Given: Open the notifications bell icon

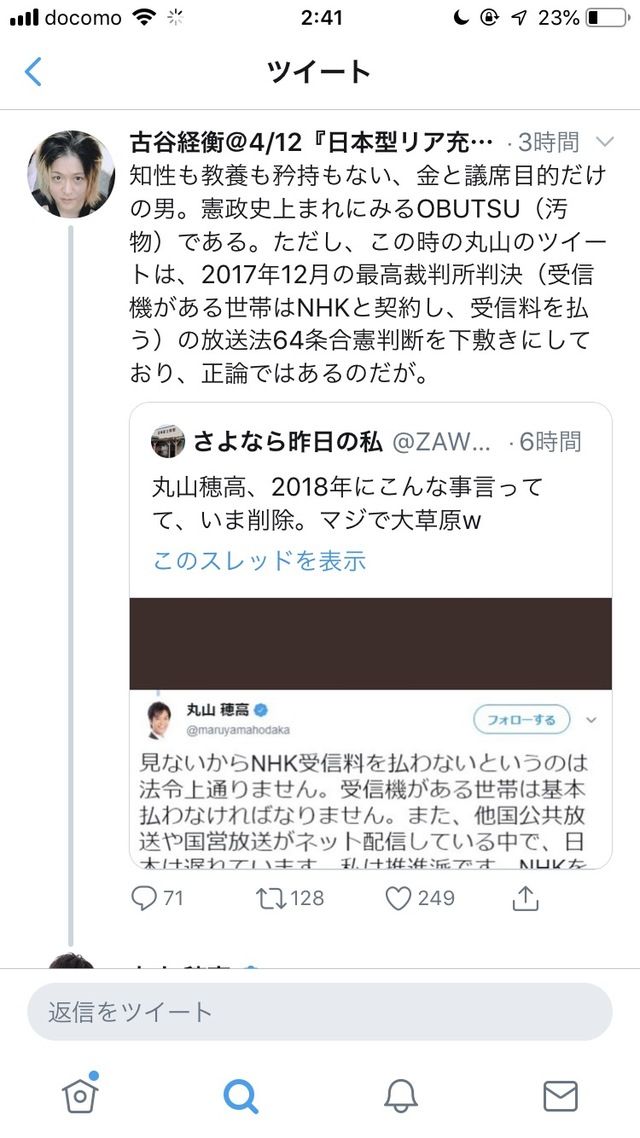Looking at the screenshot, I should (401, 1094).
